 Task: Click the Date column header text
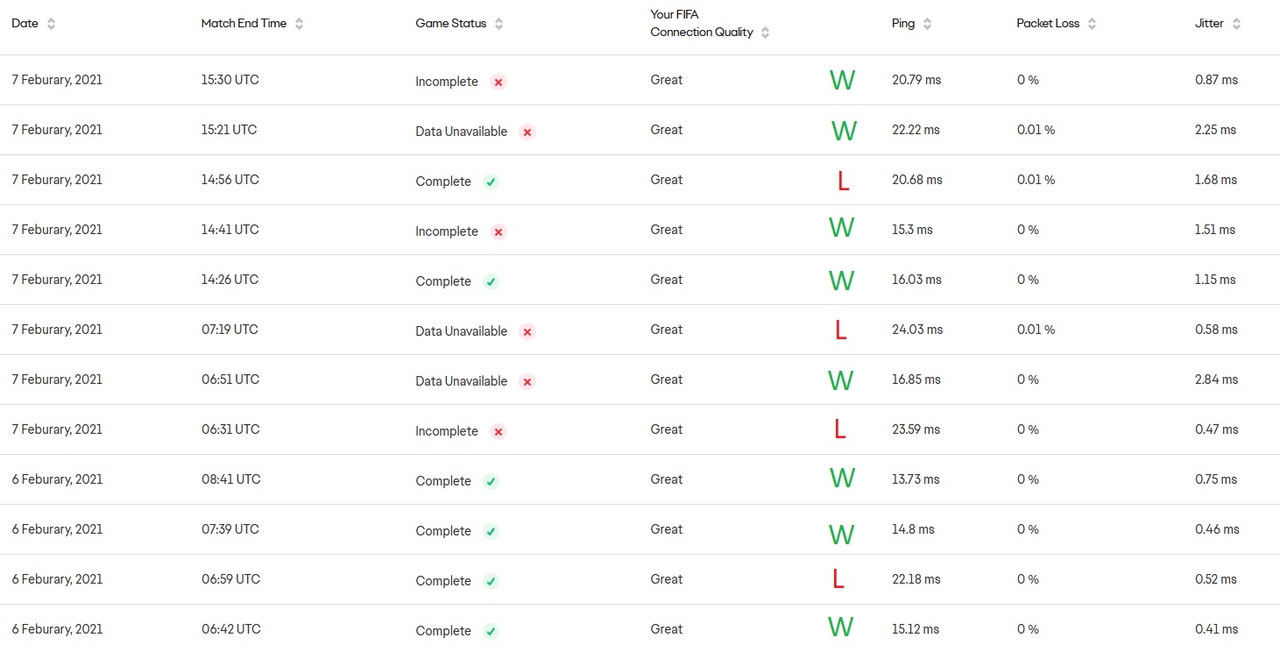25,23
